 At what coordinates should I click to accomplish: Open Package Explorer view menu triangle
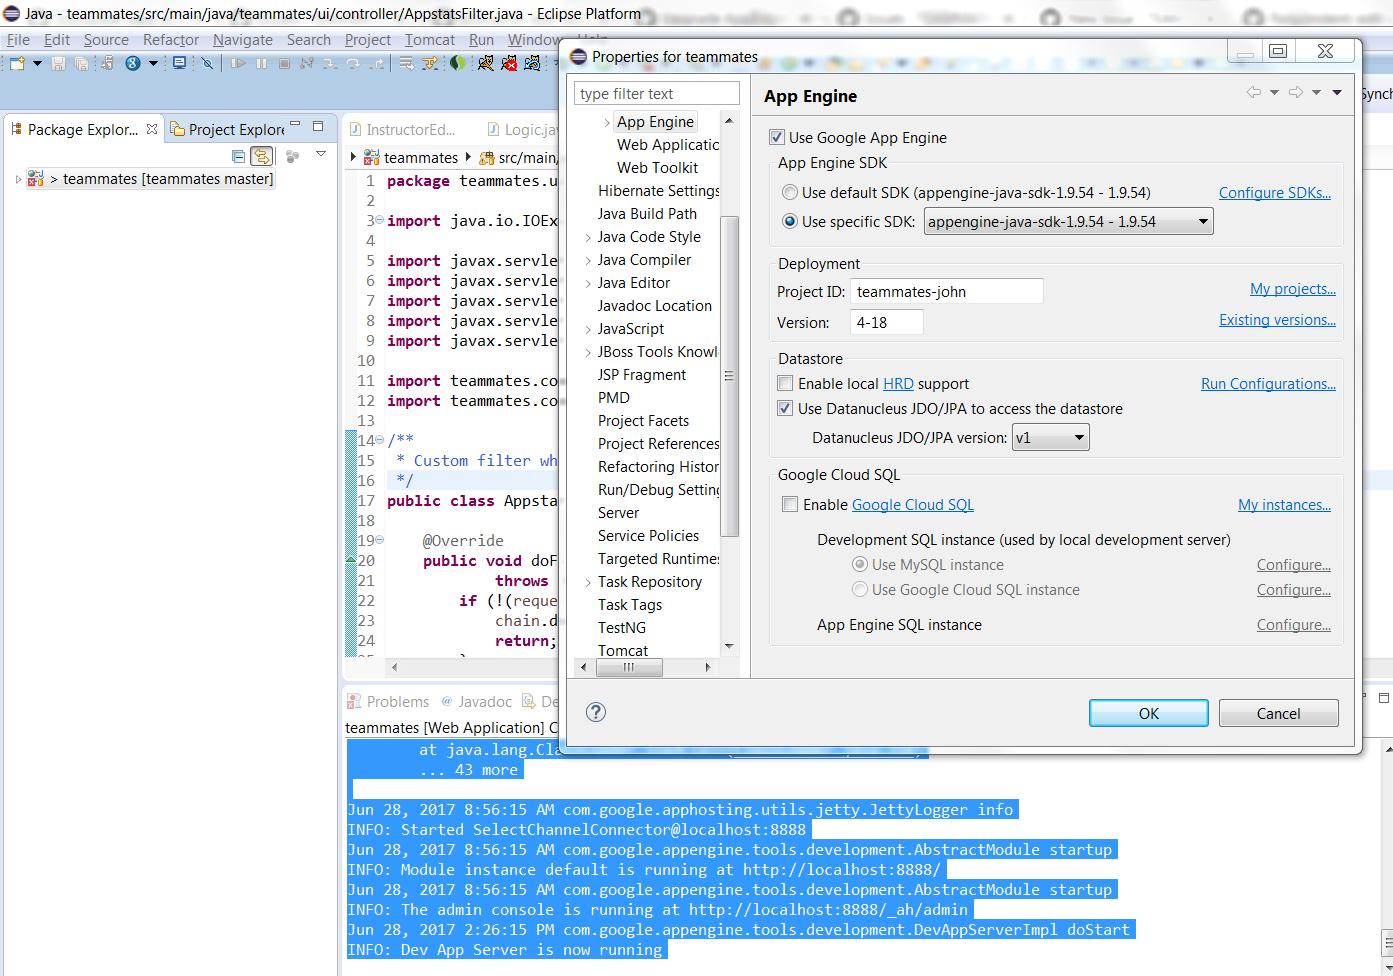pyautogui.click(x=321, y=154)
